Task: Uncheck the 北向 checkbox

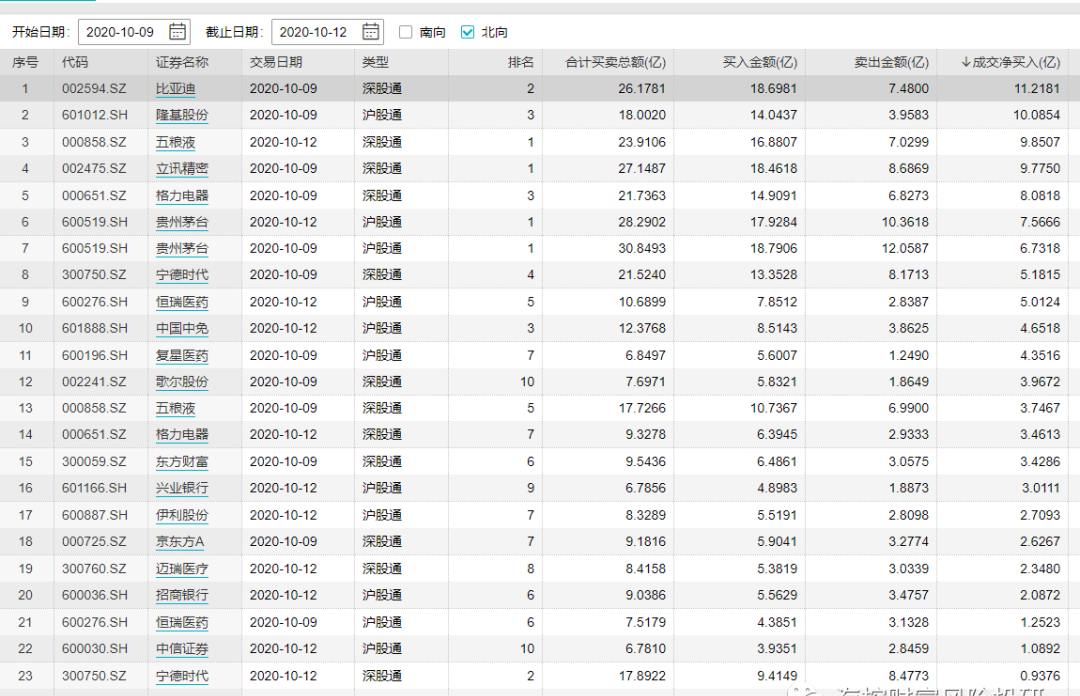Action: tap(467, 32)
